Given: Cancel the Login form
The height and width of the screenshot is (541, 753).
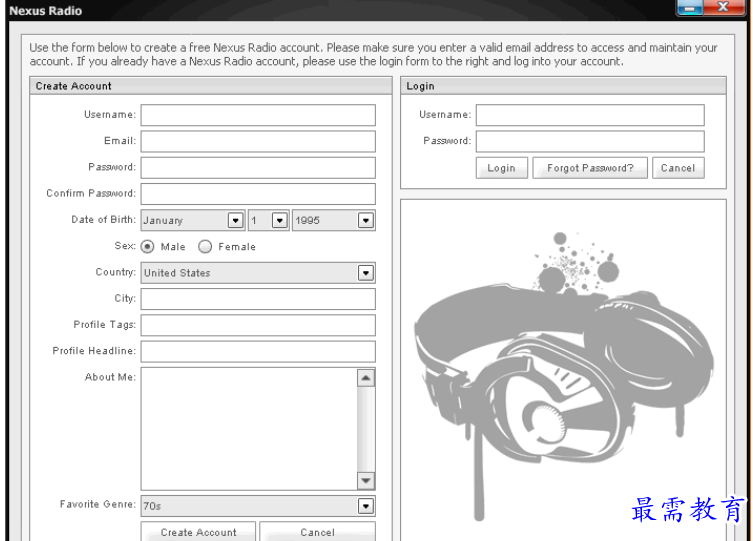Looking at the screenshot, I should (678, 168).
